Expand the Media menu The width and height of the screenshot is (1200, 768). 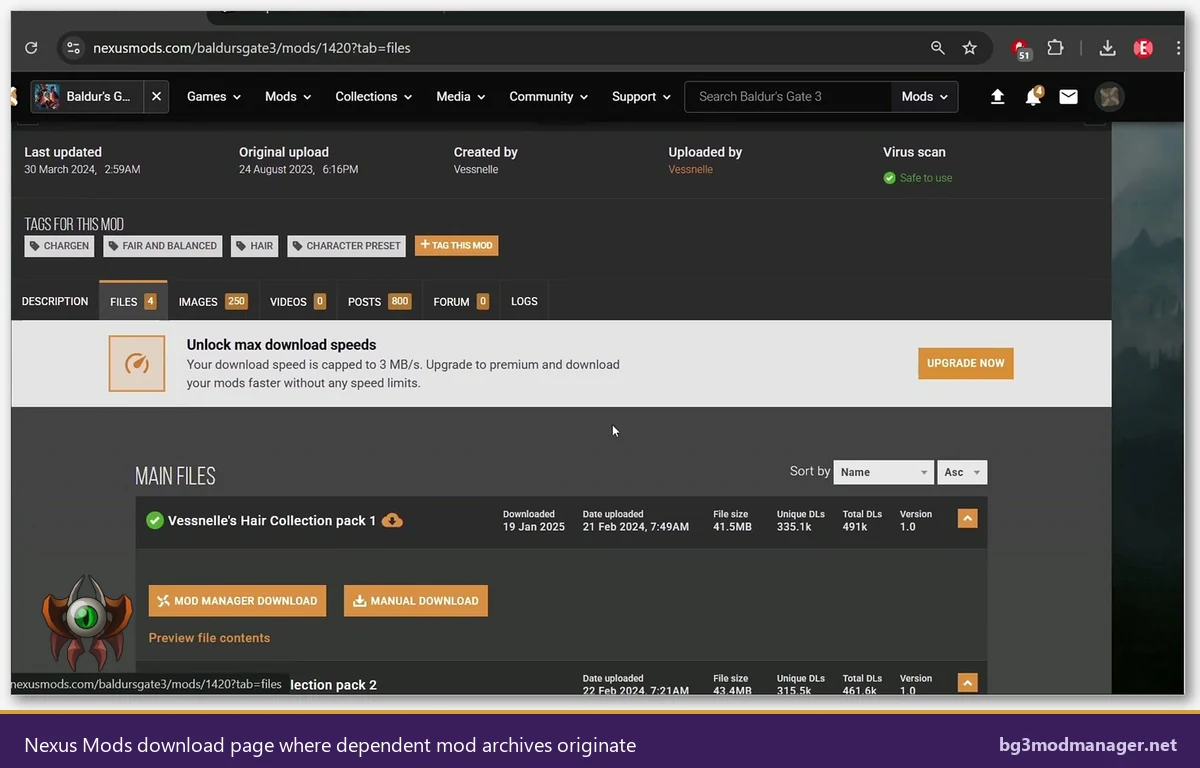pos(460,97)
